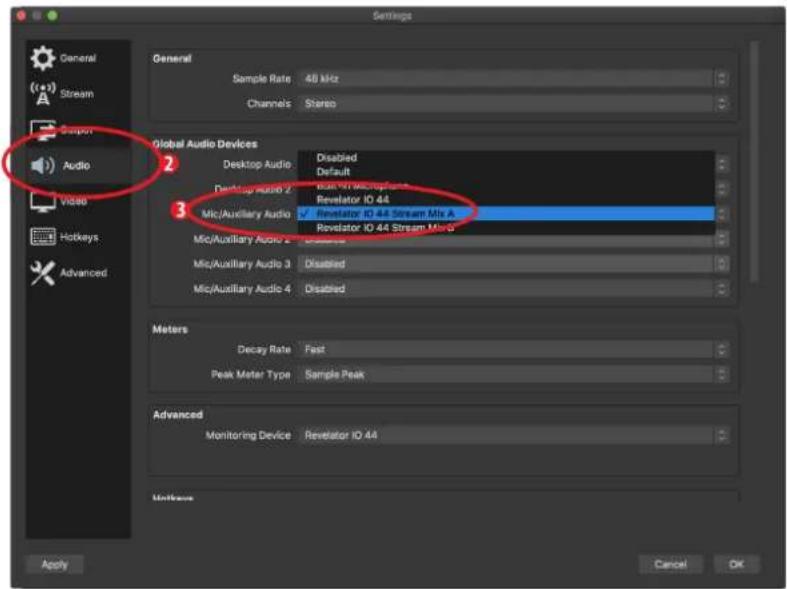Click the OK button
The width and height of the screenshot is (787, 589).
tap(736, 564)
